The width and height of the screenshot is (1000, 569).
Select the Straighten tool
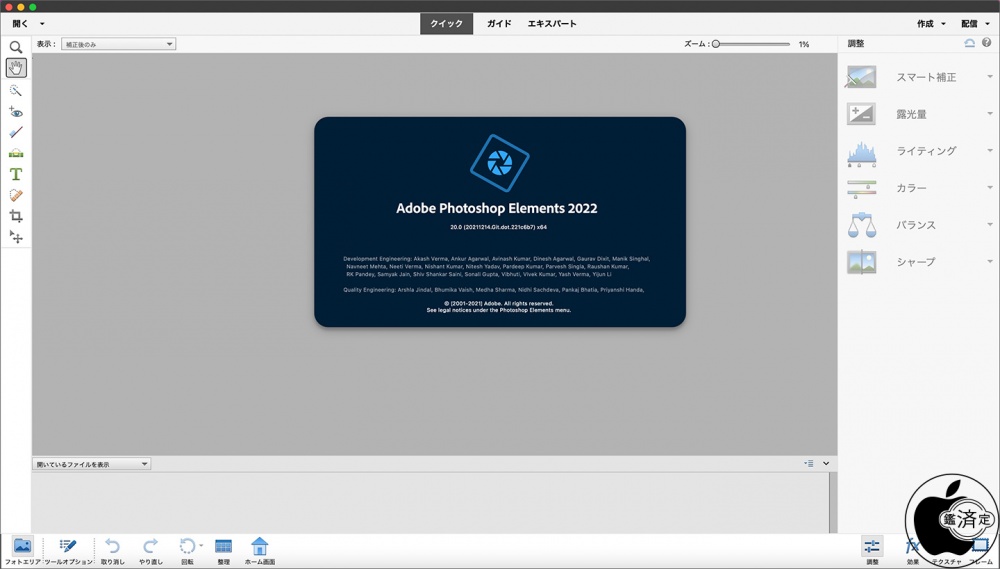[x=16, y=153]
